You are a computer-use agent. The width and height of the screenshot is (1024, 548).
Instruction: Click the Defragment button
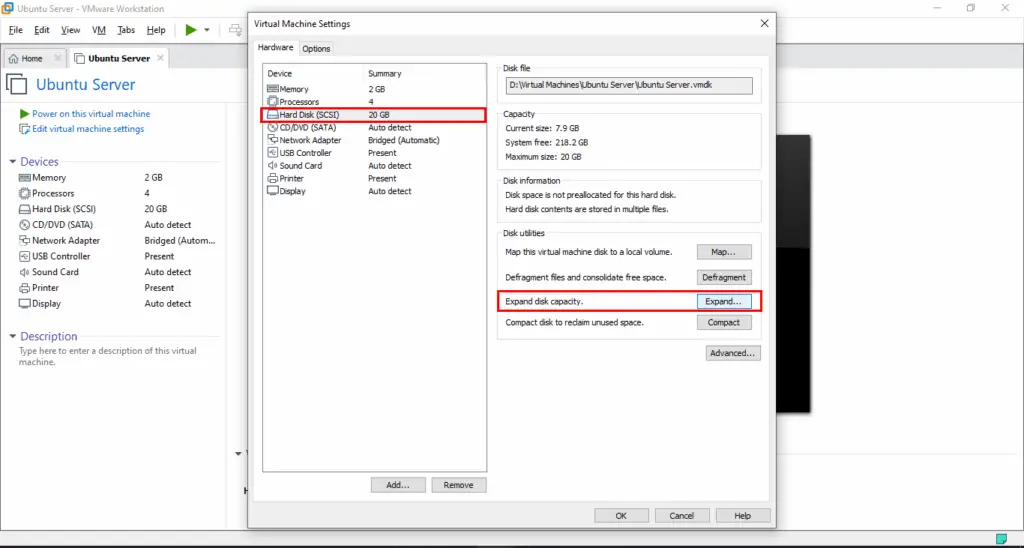724,277
